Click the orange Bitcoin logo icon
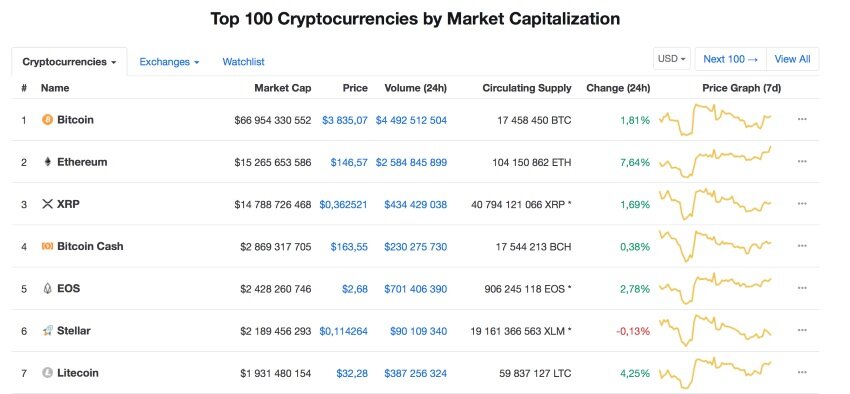Screen dimensions: 850x394 pyautogui.click(x=48, y=120)
